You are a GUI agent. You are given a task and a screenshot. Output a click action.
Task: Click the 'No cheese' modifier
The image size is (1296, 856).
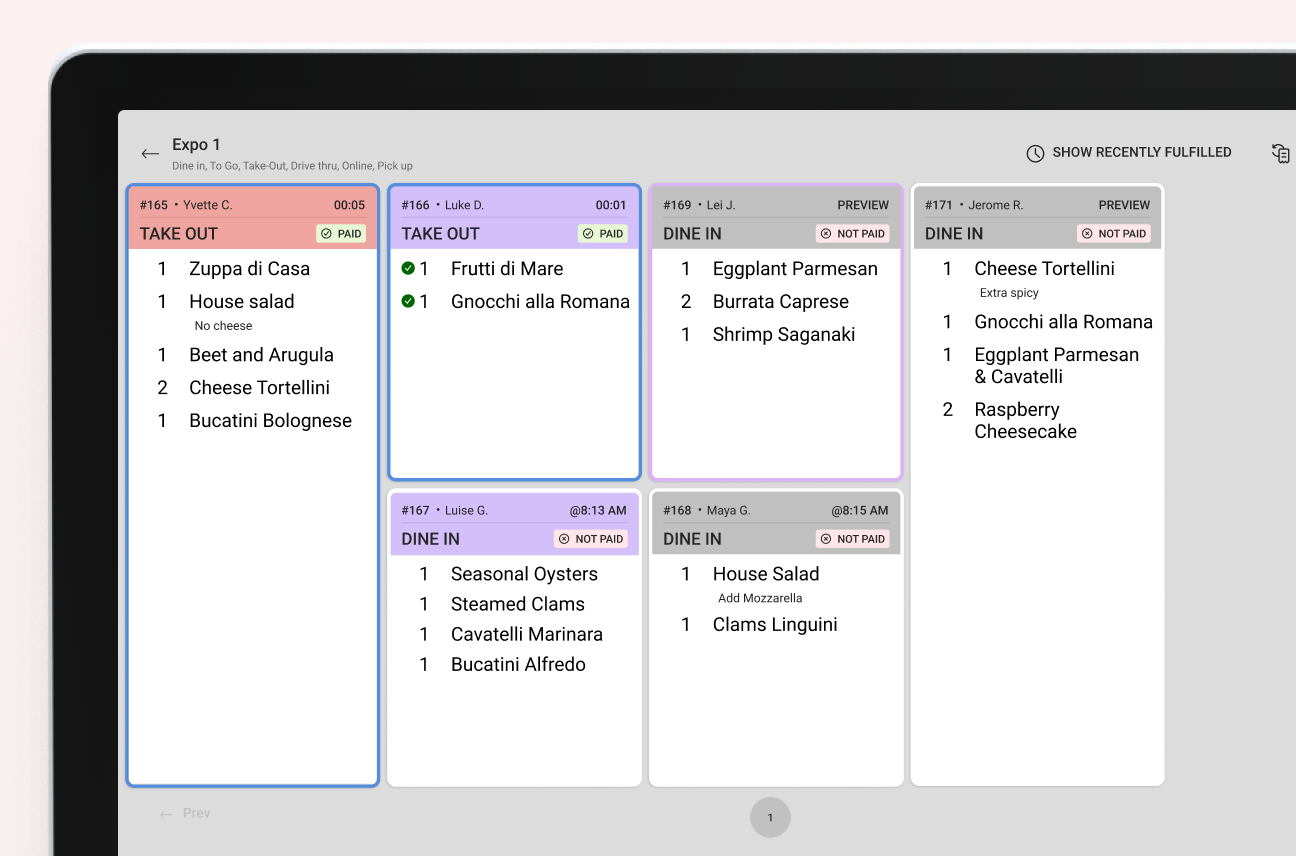223,326
